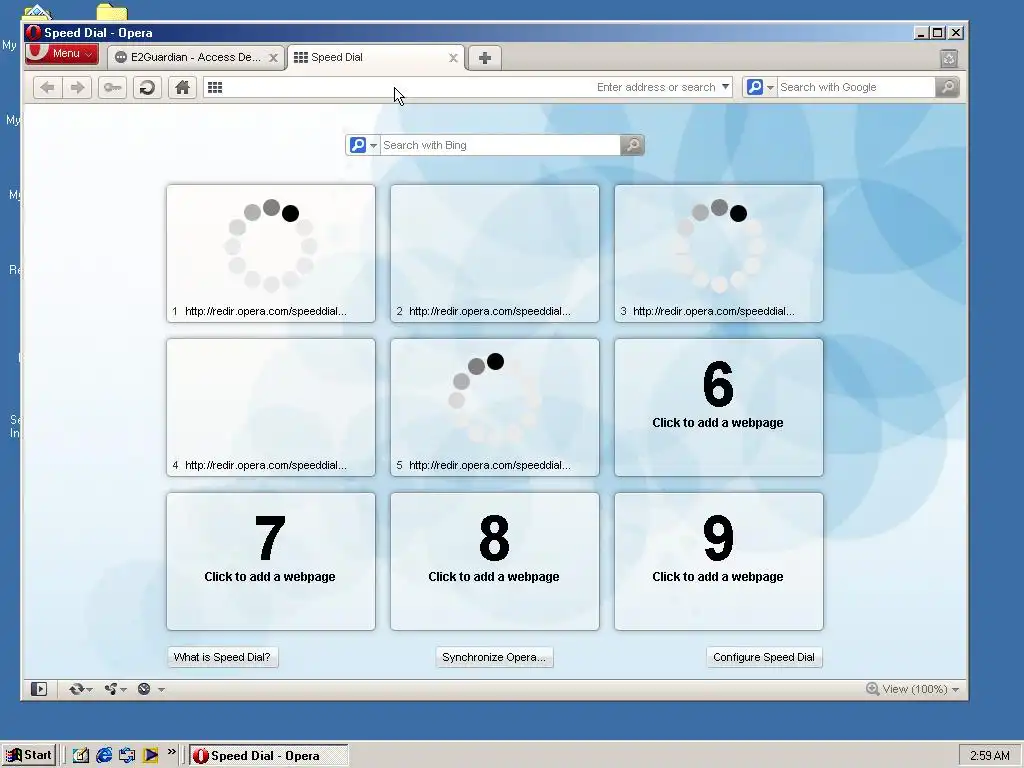The width and height of the screenshot is (1024, 768).
Task: Open the red Opera Menu button
Action: tap(61, 54)
